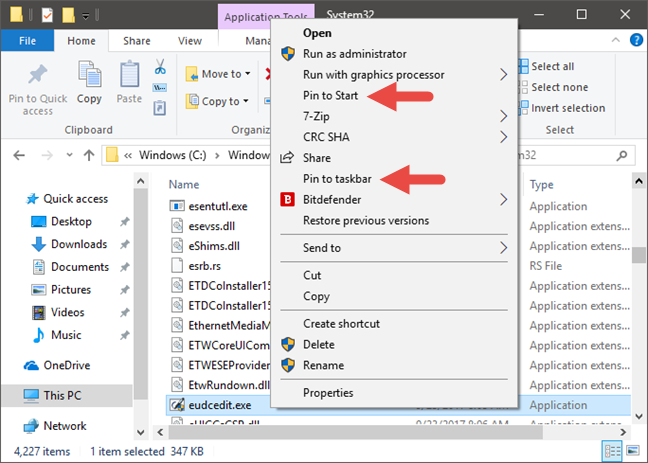
Task: Click the Cut scissors icon in Clipboard group
Action: click(x=160, y=67)
